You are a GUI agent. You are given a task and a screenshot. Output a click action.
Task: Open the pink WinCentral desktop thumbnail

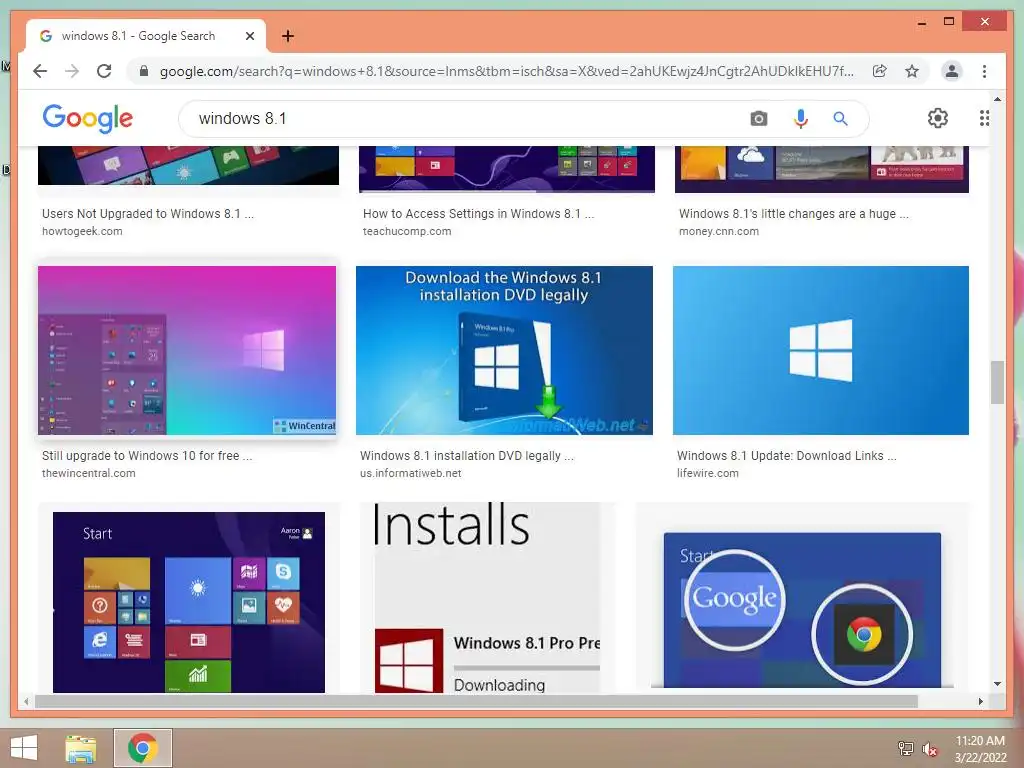(187, 350)
